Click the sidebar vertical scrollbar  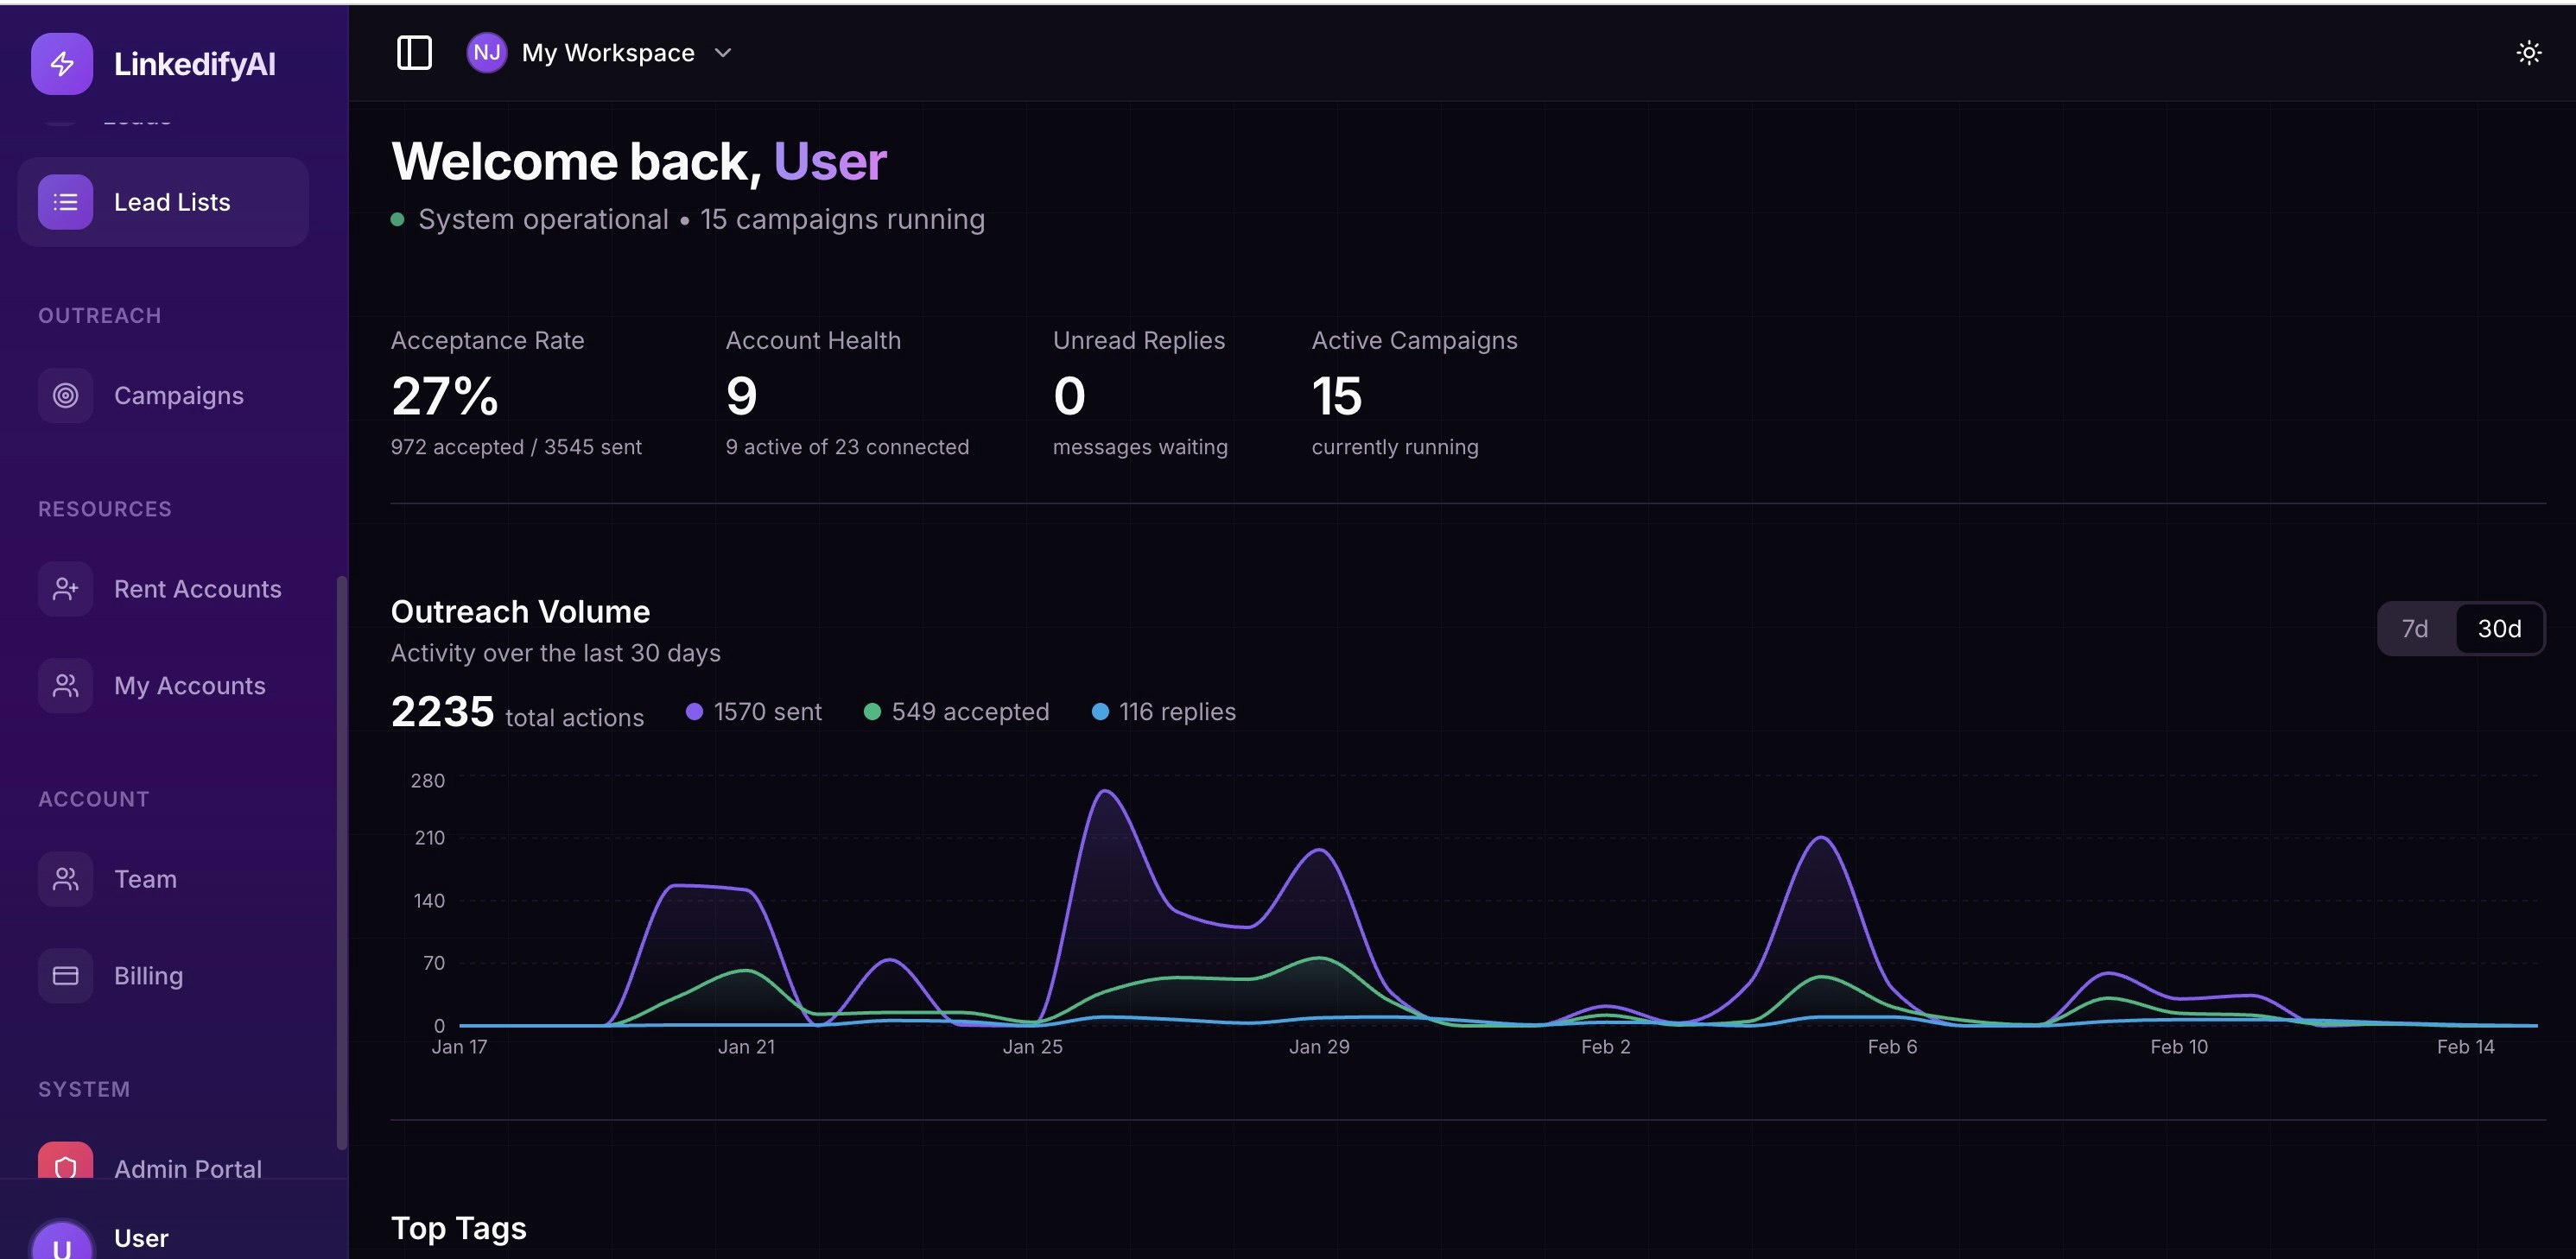342,860
